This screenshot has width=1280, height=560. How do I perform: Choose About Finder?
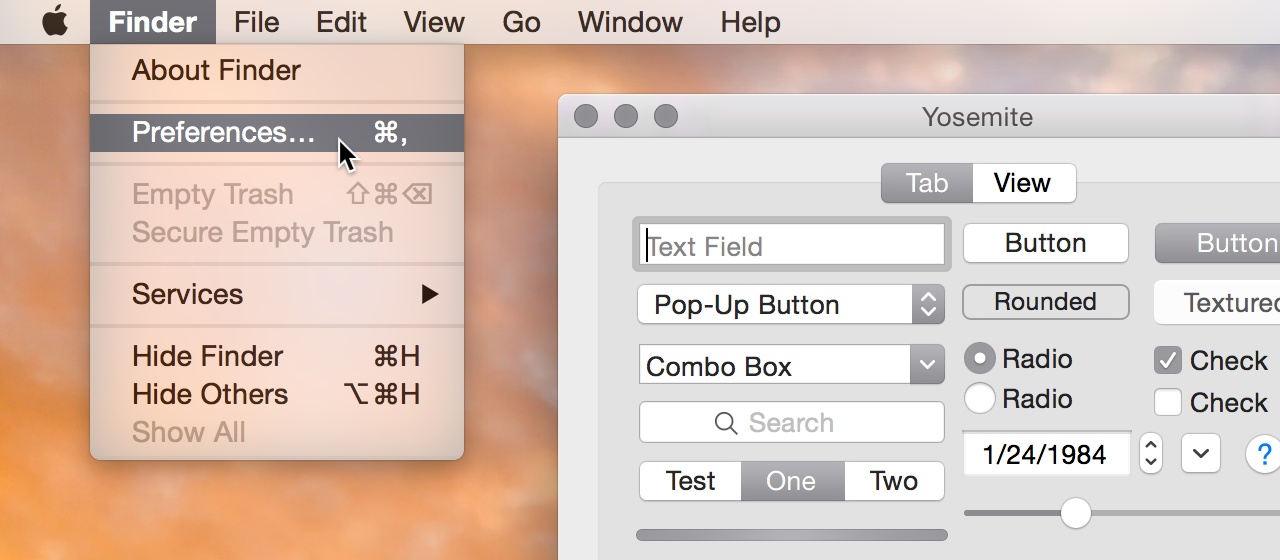[x=277, y=71]
